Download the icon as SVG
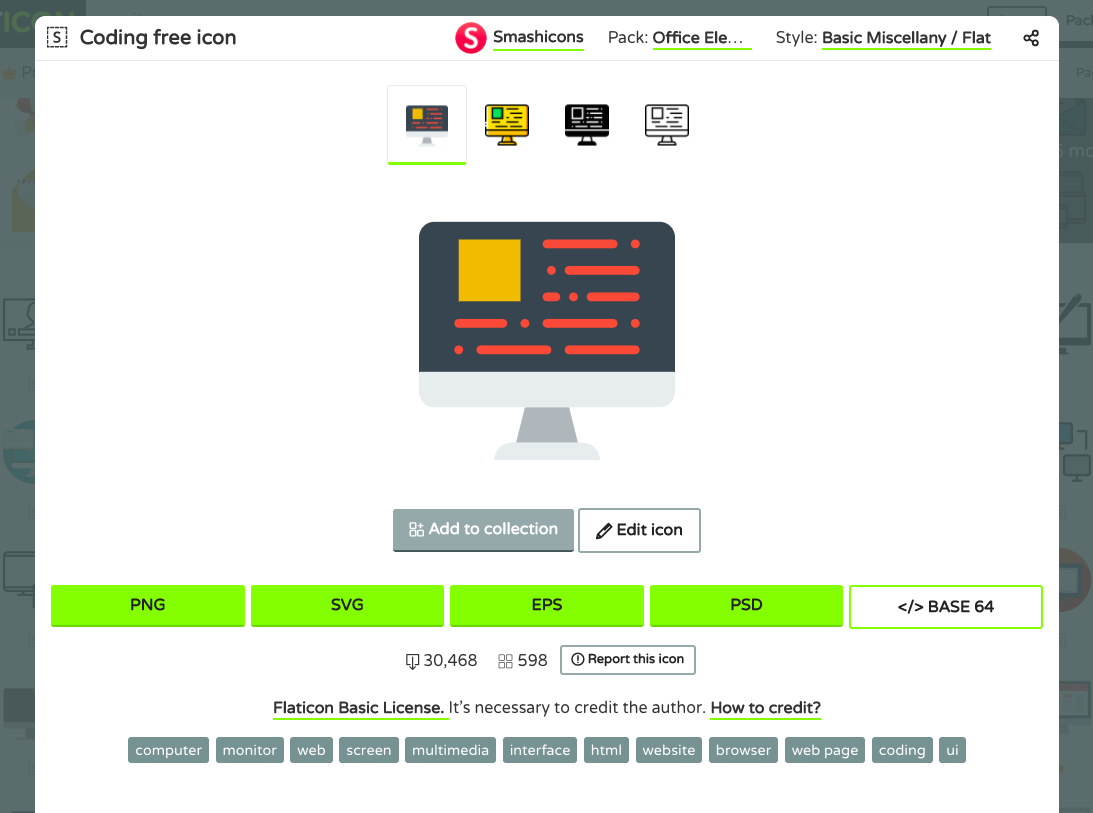This screenshot has height=813, width=1093. point(347,605)
